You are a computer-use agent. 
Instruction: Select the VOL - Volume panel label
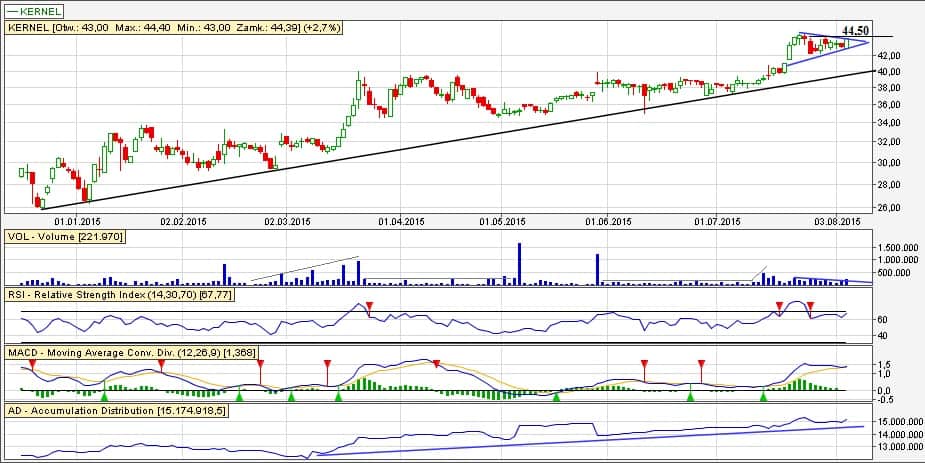(x=64, y=237)
